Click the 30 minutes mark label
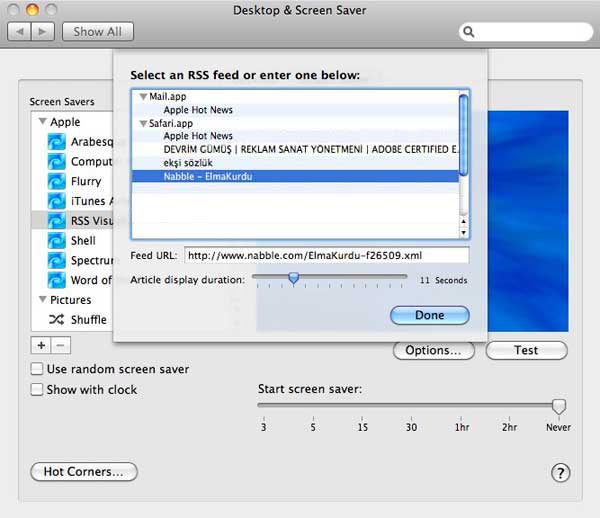600x518 pixels. point(411,427)
